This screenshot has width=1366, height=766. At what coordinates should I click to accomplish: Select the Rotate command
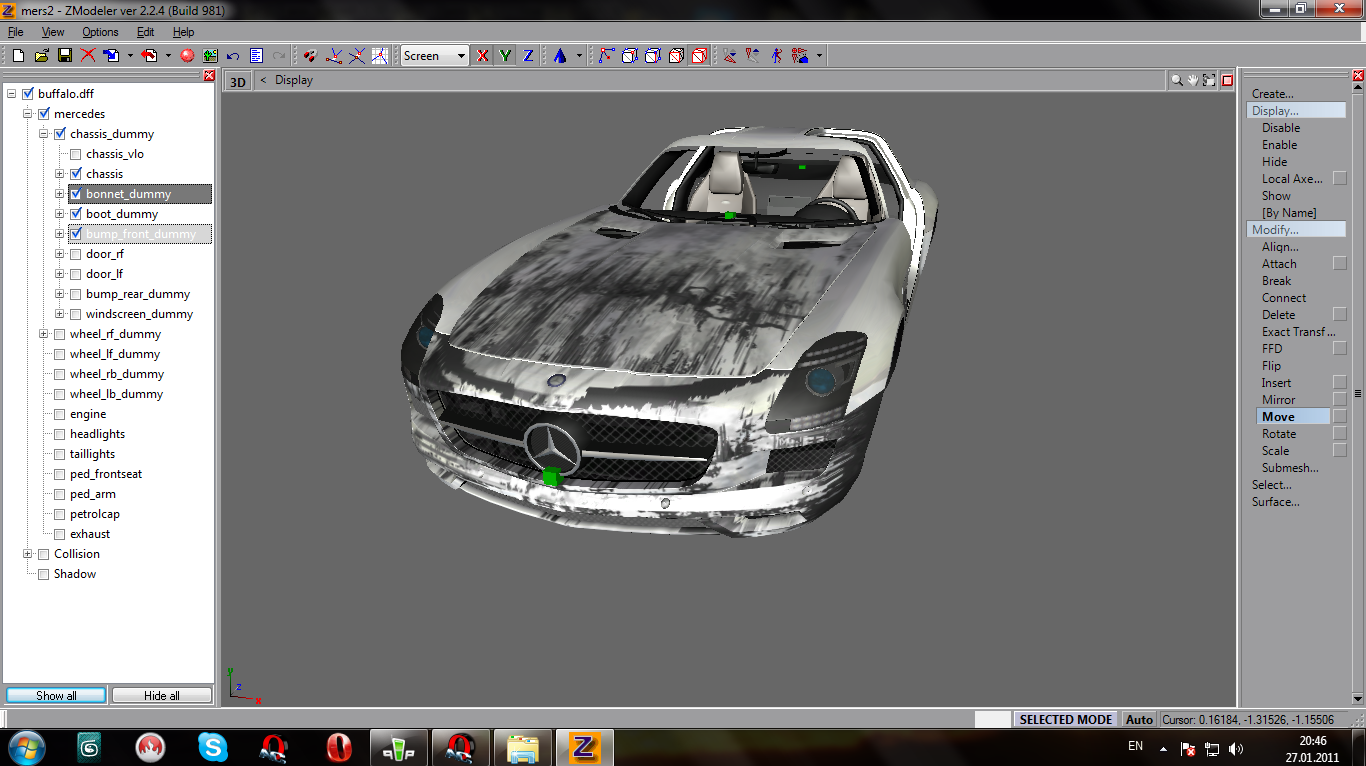[x=1279, y=434]
